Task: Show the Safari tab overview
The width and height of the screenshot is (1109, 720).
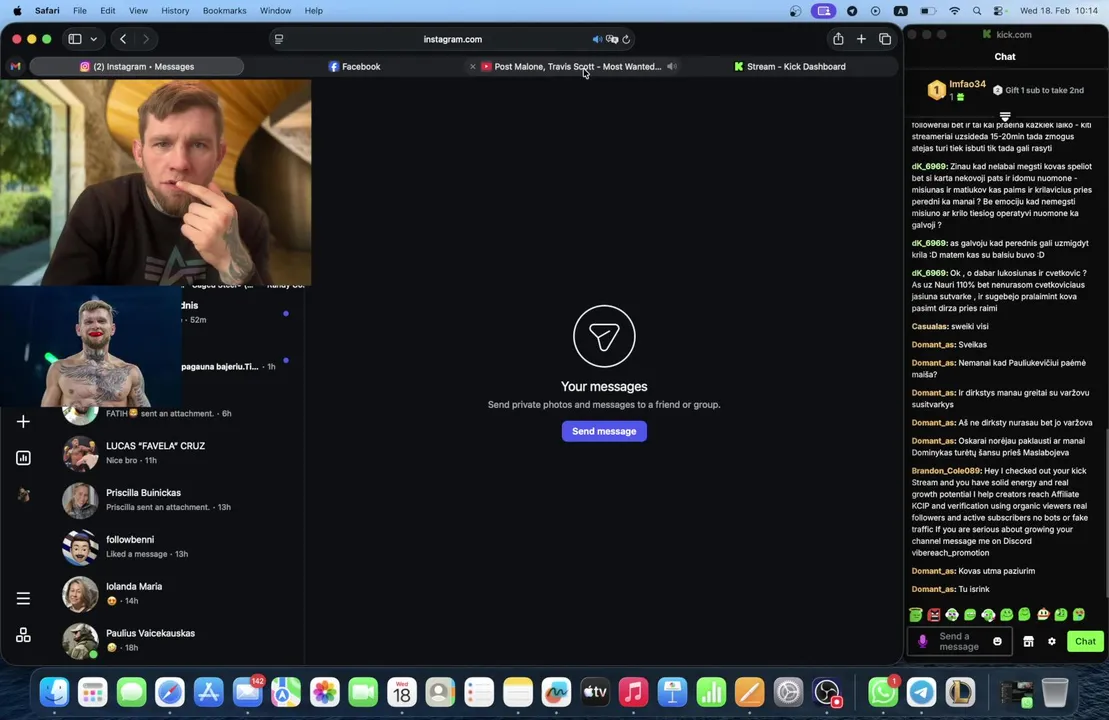Action: point(885,39)
